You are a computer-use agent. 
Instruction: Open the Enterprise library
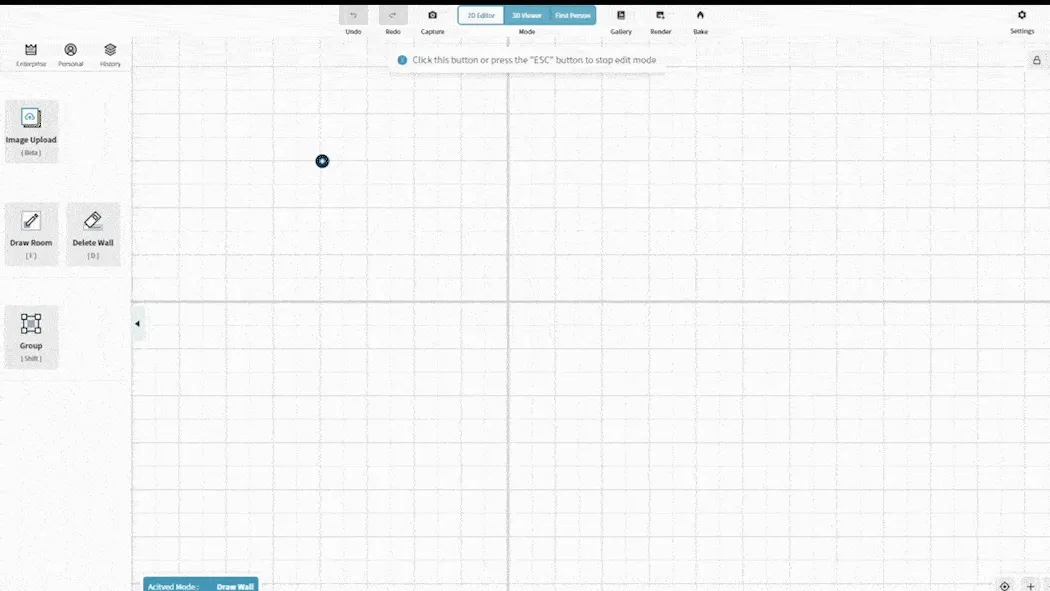coord(31,54)
